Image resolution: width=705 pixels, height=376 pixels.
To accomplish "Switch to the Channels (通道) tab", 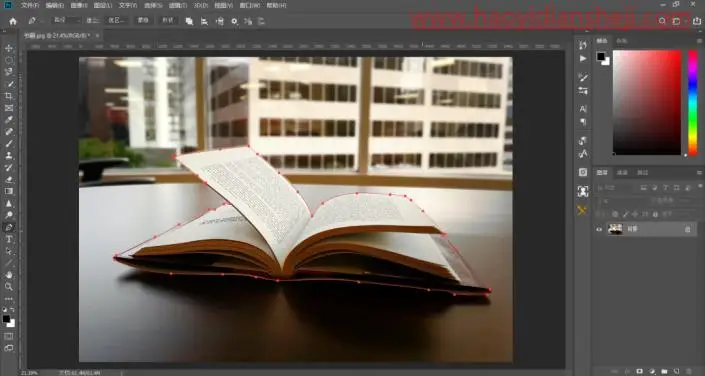I will pyautogui.click(x=622, y=173).
